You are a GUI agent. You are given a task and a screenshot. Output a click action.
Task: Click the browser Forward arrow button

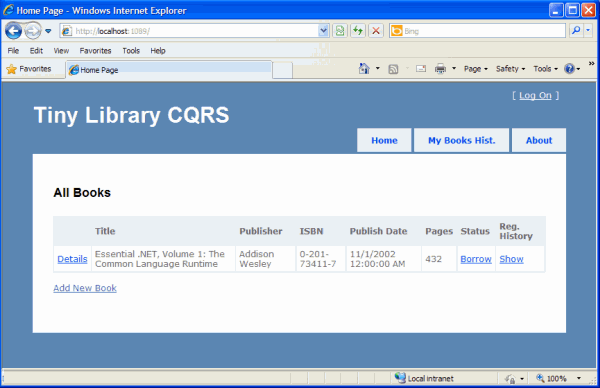(33, 31)
